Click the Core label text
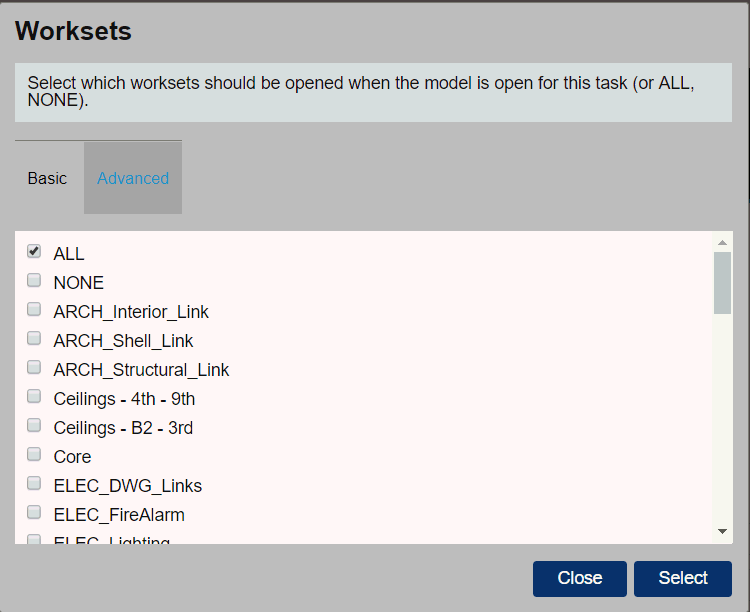 (72, 457)
